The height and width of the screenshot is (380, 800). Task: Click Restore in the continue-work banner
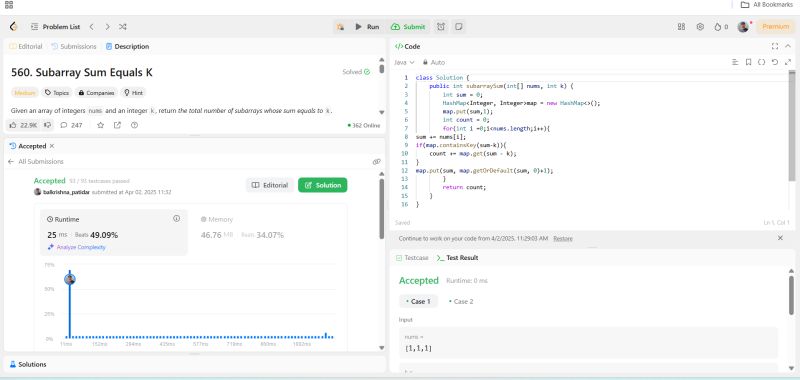563,239
